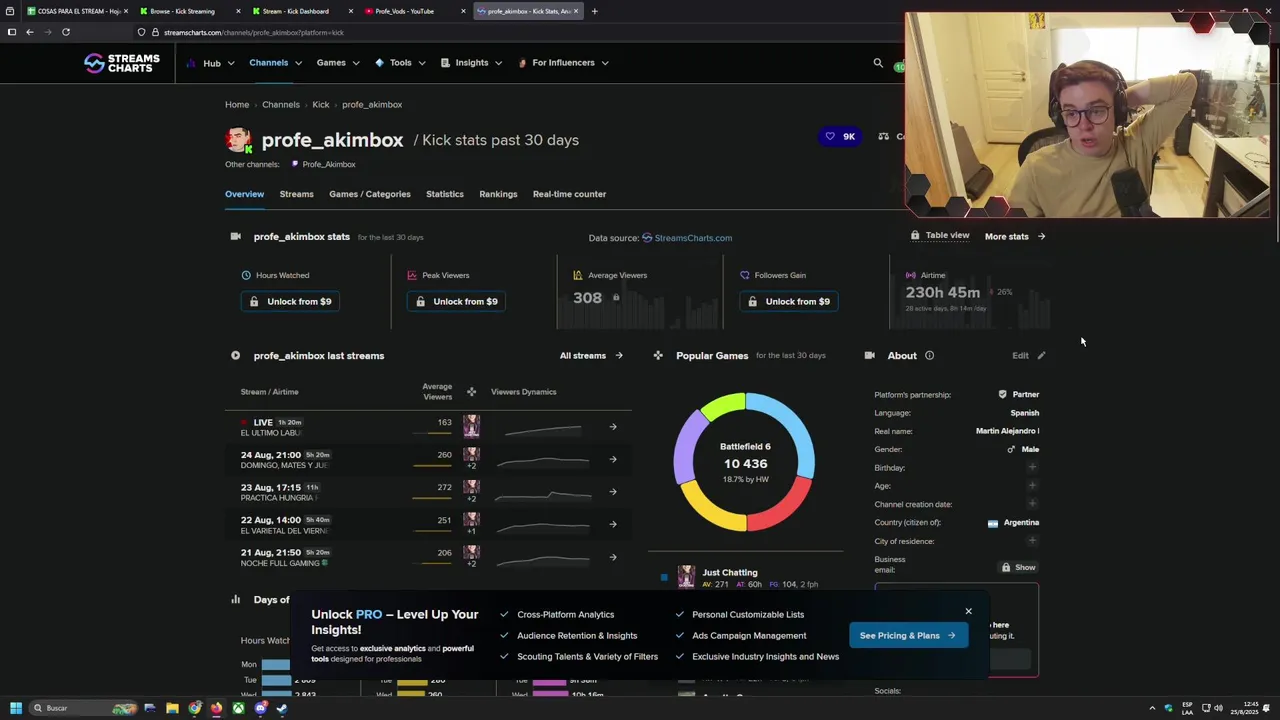
Task: Unlock Peak Viewers from $9
Action: [x=456, y=301]
